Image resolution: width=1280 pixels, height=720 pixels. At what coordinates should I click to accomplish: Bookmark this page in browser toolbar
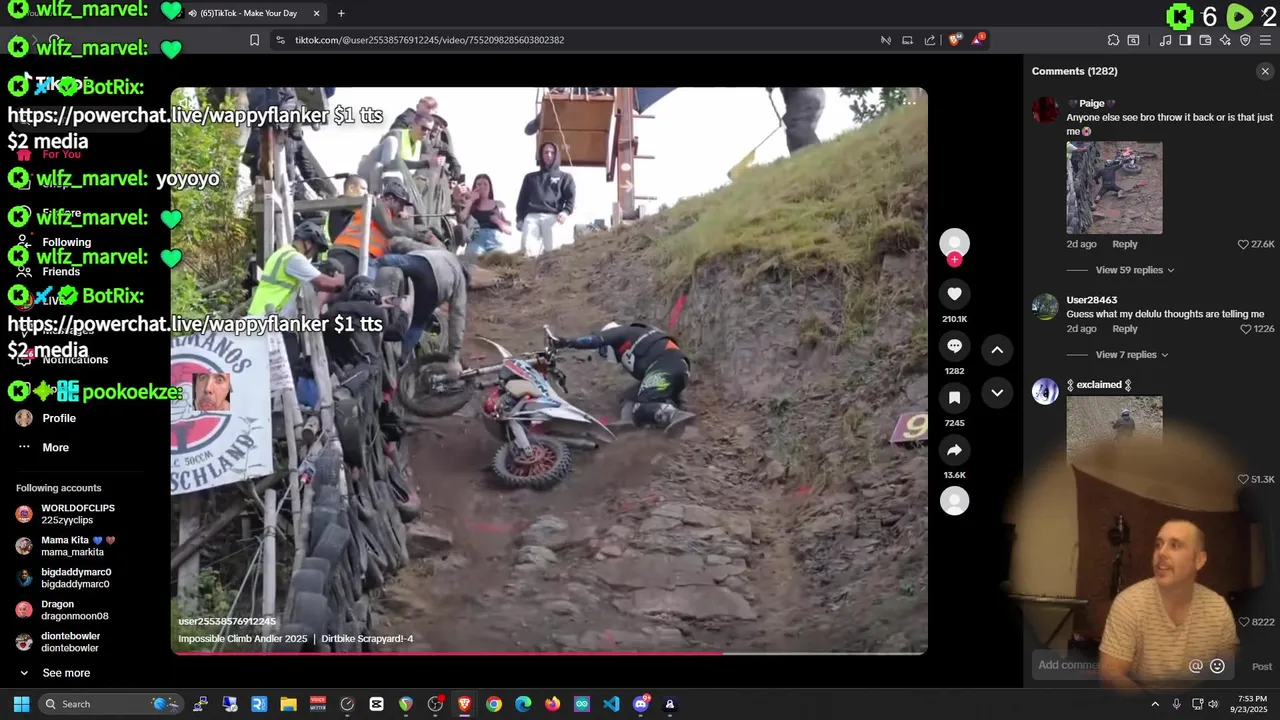(254, 40)
